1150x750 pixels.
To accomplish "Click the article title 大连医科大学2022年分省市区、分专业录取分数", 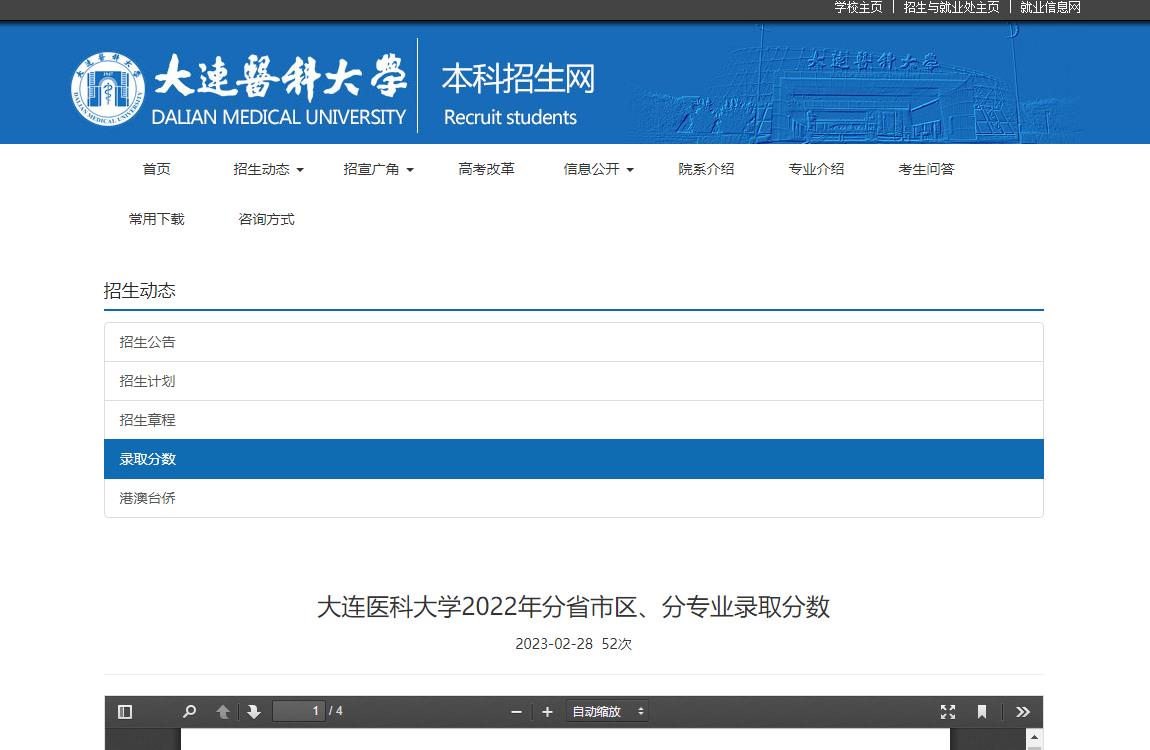I will 574,607.
